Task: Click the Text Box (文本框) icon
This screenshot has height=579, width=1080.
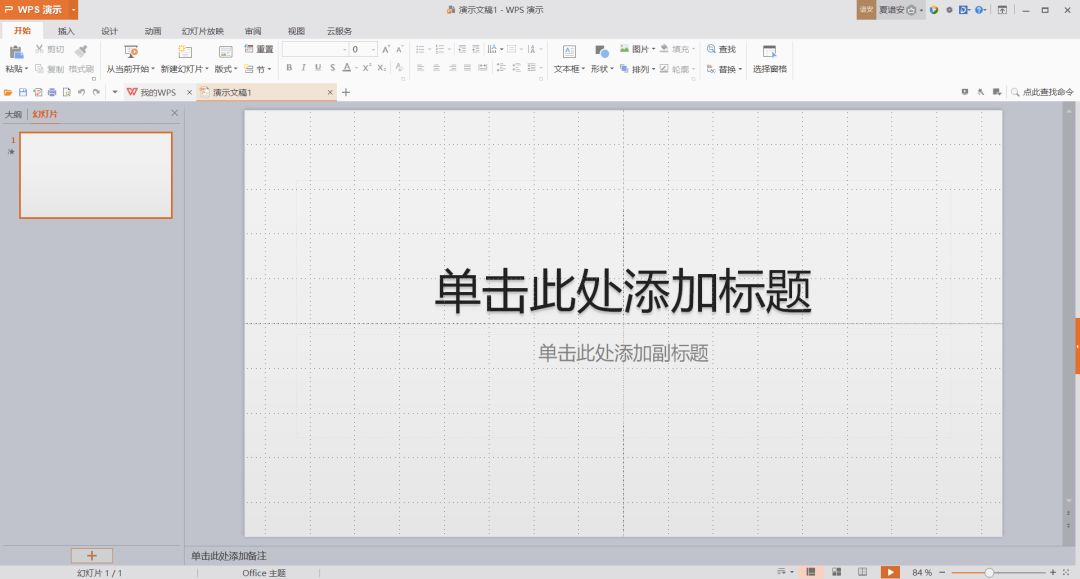Action: 569,51
